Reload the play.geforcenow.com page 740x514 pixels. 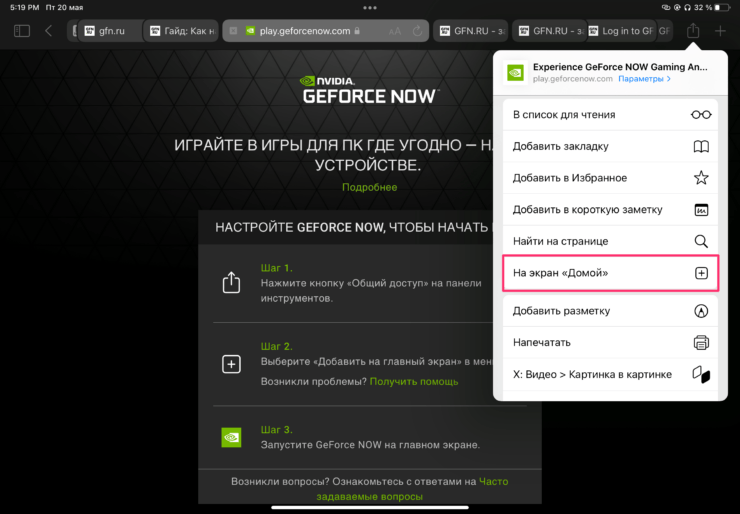click(x=417, y=31)
